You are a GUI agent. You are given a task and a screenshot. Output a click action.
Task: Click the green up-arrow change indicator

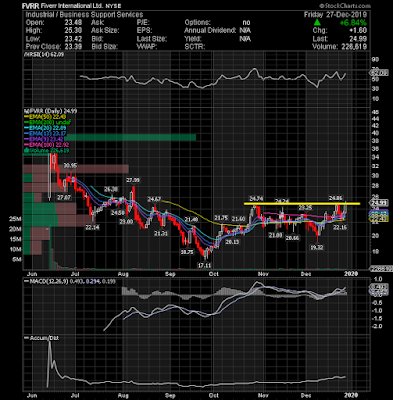point(317,23)
